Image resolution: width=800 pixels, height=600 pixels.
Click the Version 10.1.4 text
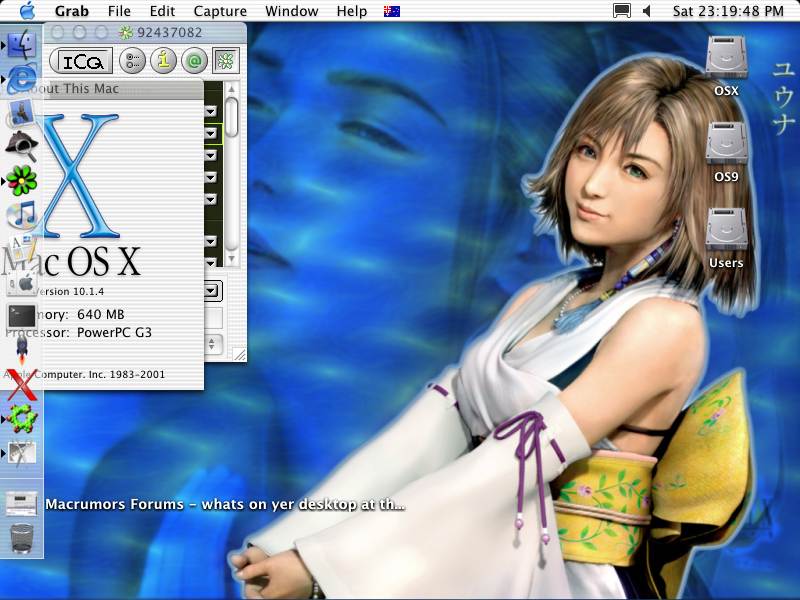pyautogui.click(x=70, y=291)
